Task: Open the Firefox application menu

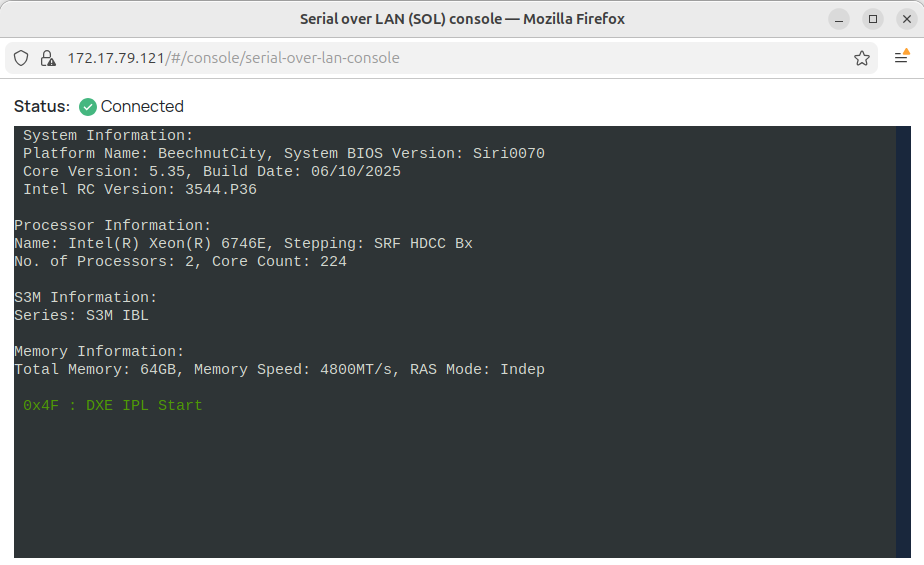Action: [x=901, y=58]
